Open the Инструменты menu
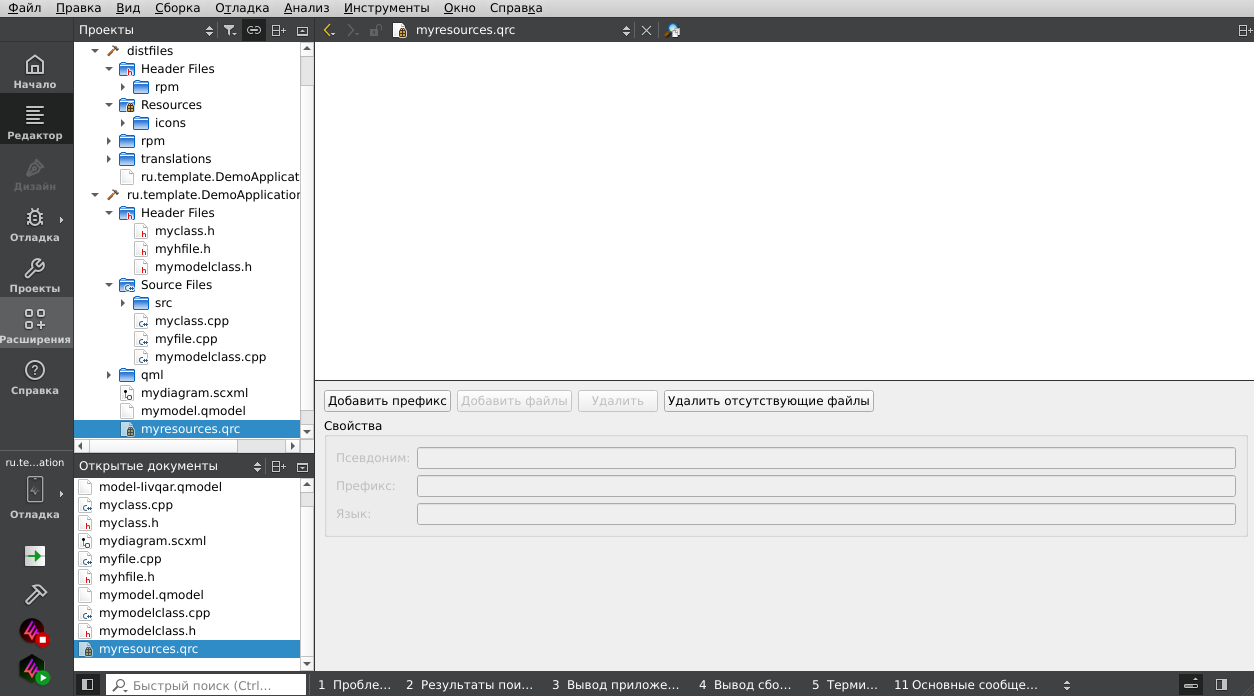The height and width of the screenshot is (696, 1254). [386, 8]
